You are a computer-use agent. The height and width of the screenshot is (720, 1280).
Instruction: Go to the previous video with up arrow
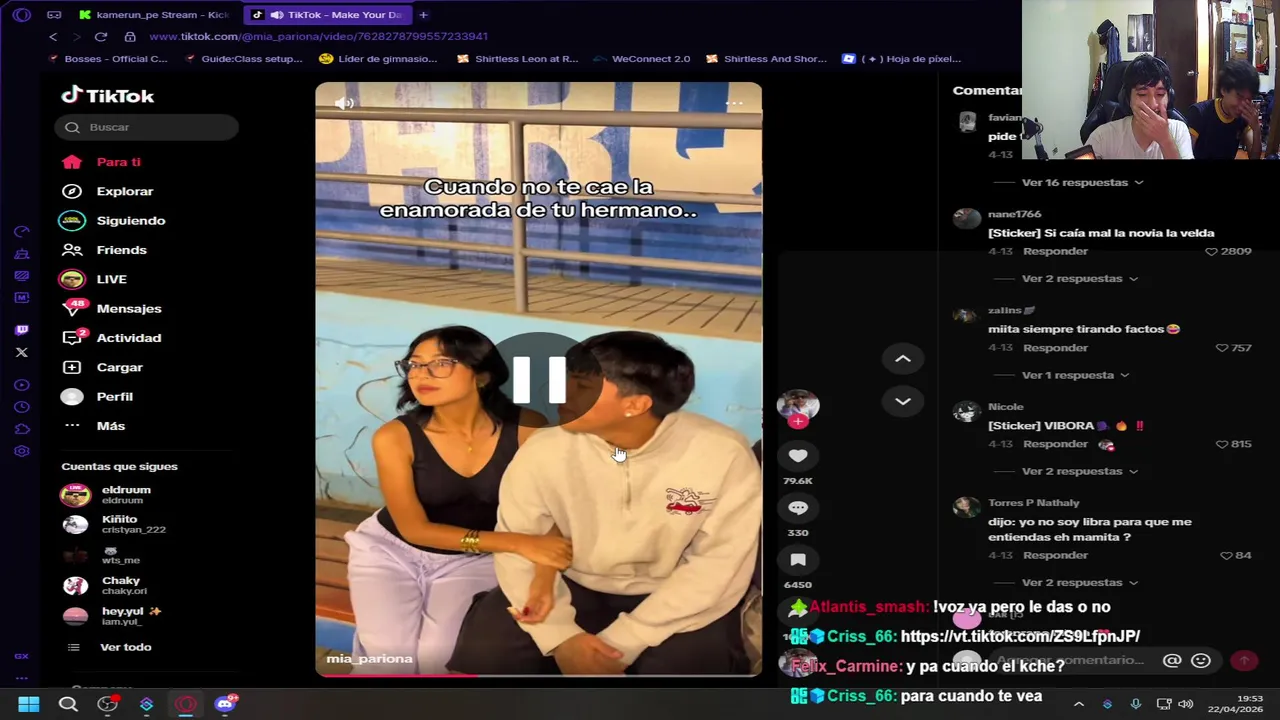tap(902, 359)
